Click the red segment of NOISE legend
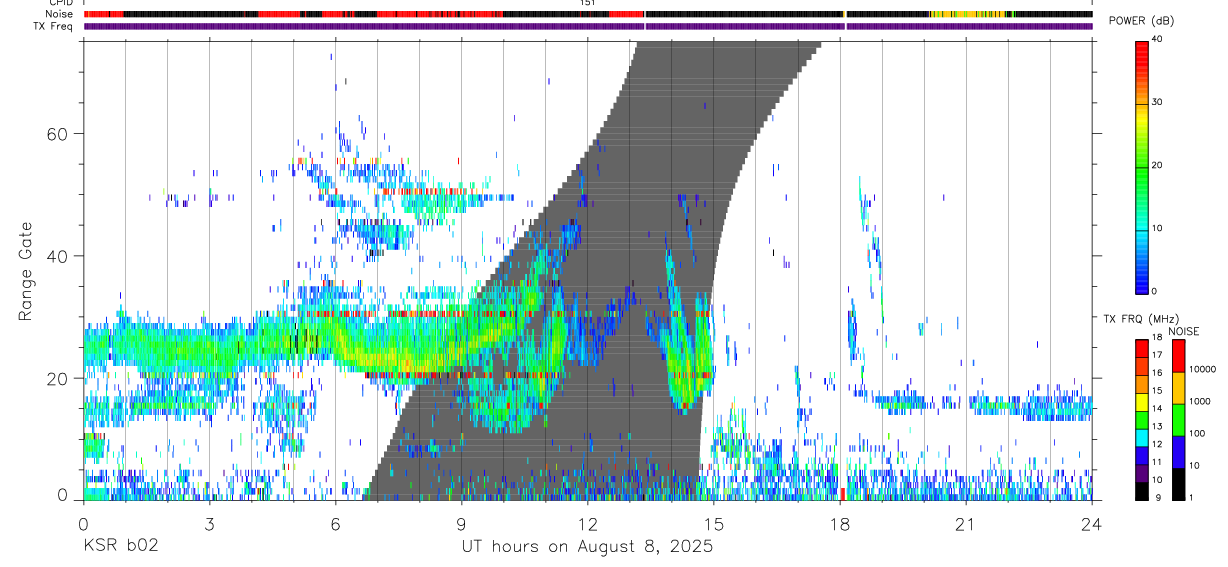 pos(1177,356)
